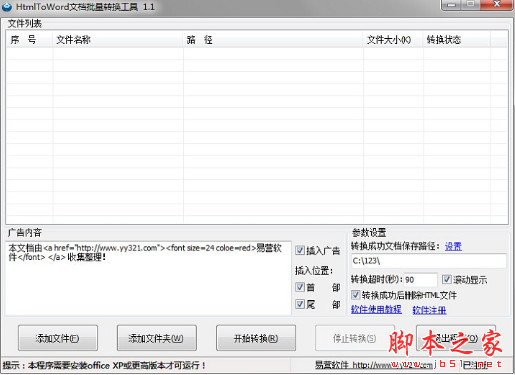Image resolution: width=515 pixels, height=375 pixels.
Task: Minimize the HtmlToWord window
Action: point(452,5)
